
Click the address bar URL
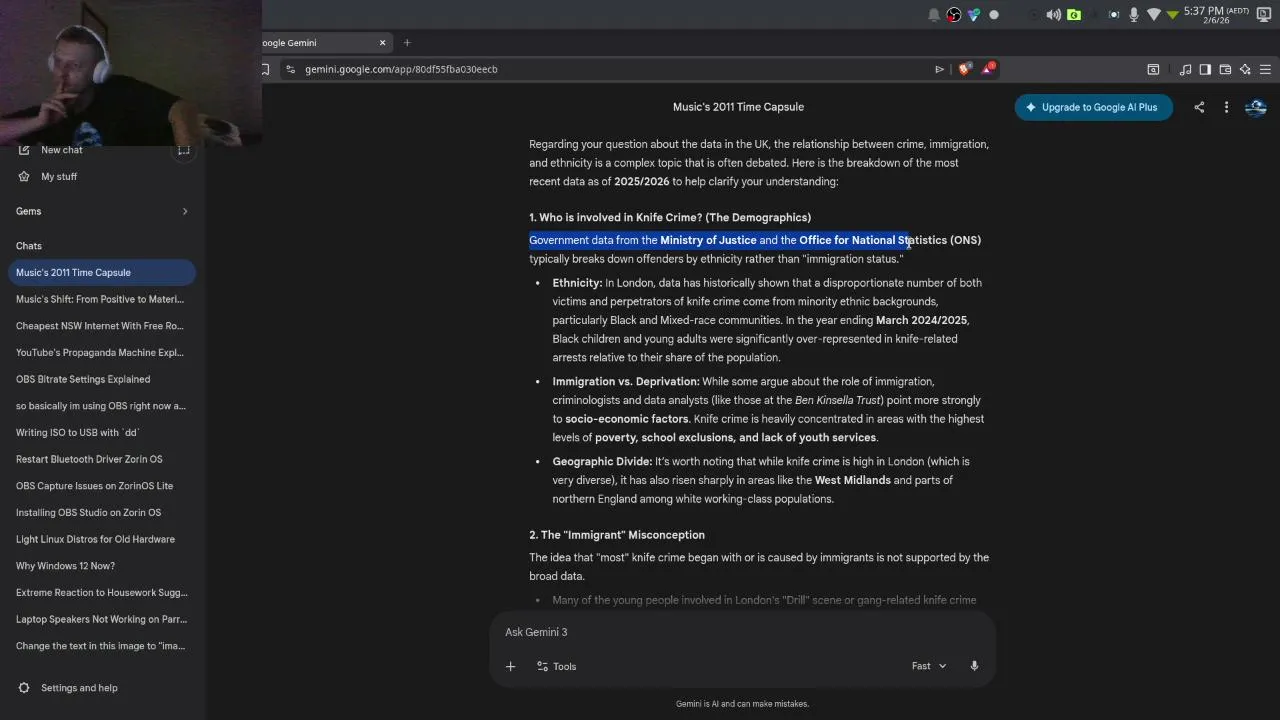(x=401, y=69)
